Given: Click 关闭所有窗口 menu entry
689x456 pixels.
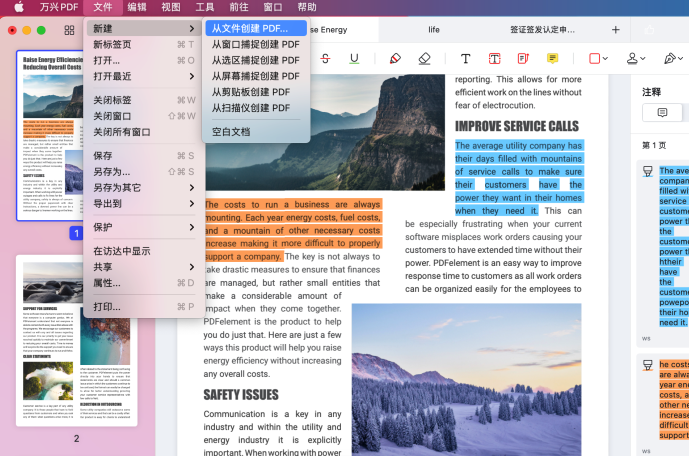Looking at the screenshot, I should click(x=143, y=132).
